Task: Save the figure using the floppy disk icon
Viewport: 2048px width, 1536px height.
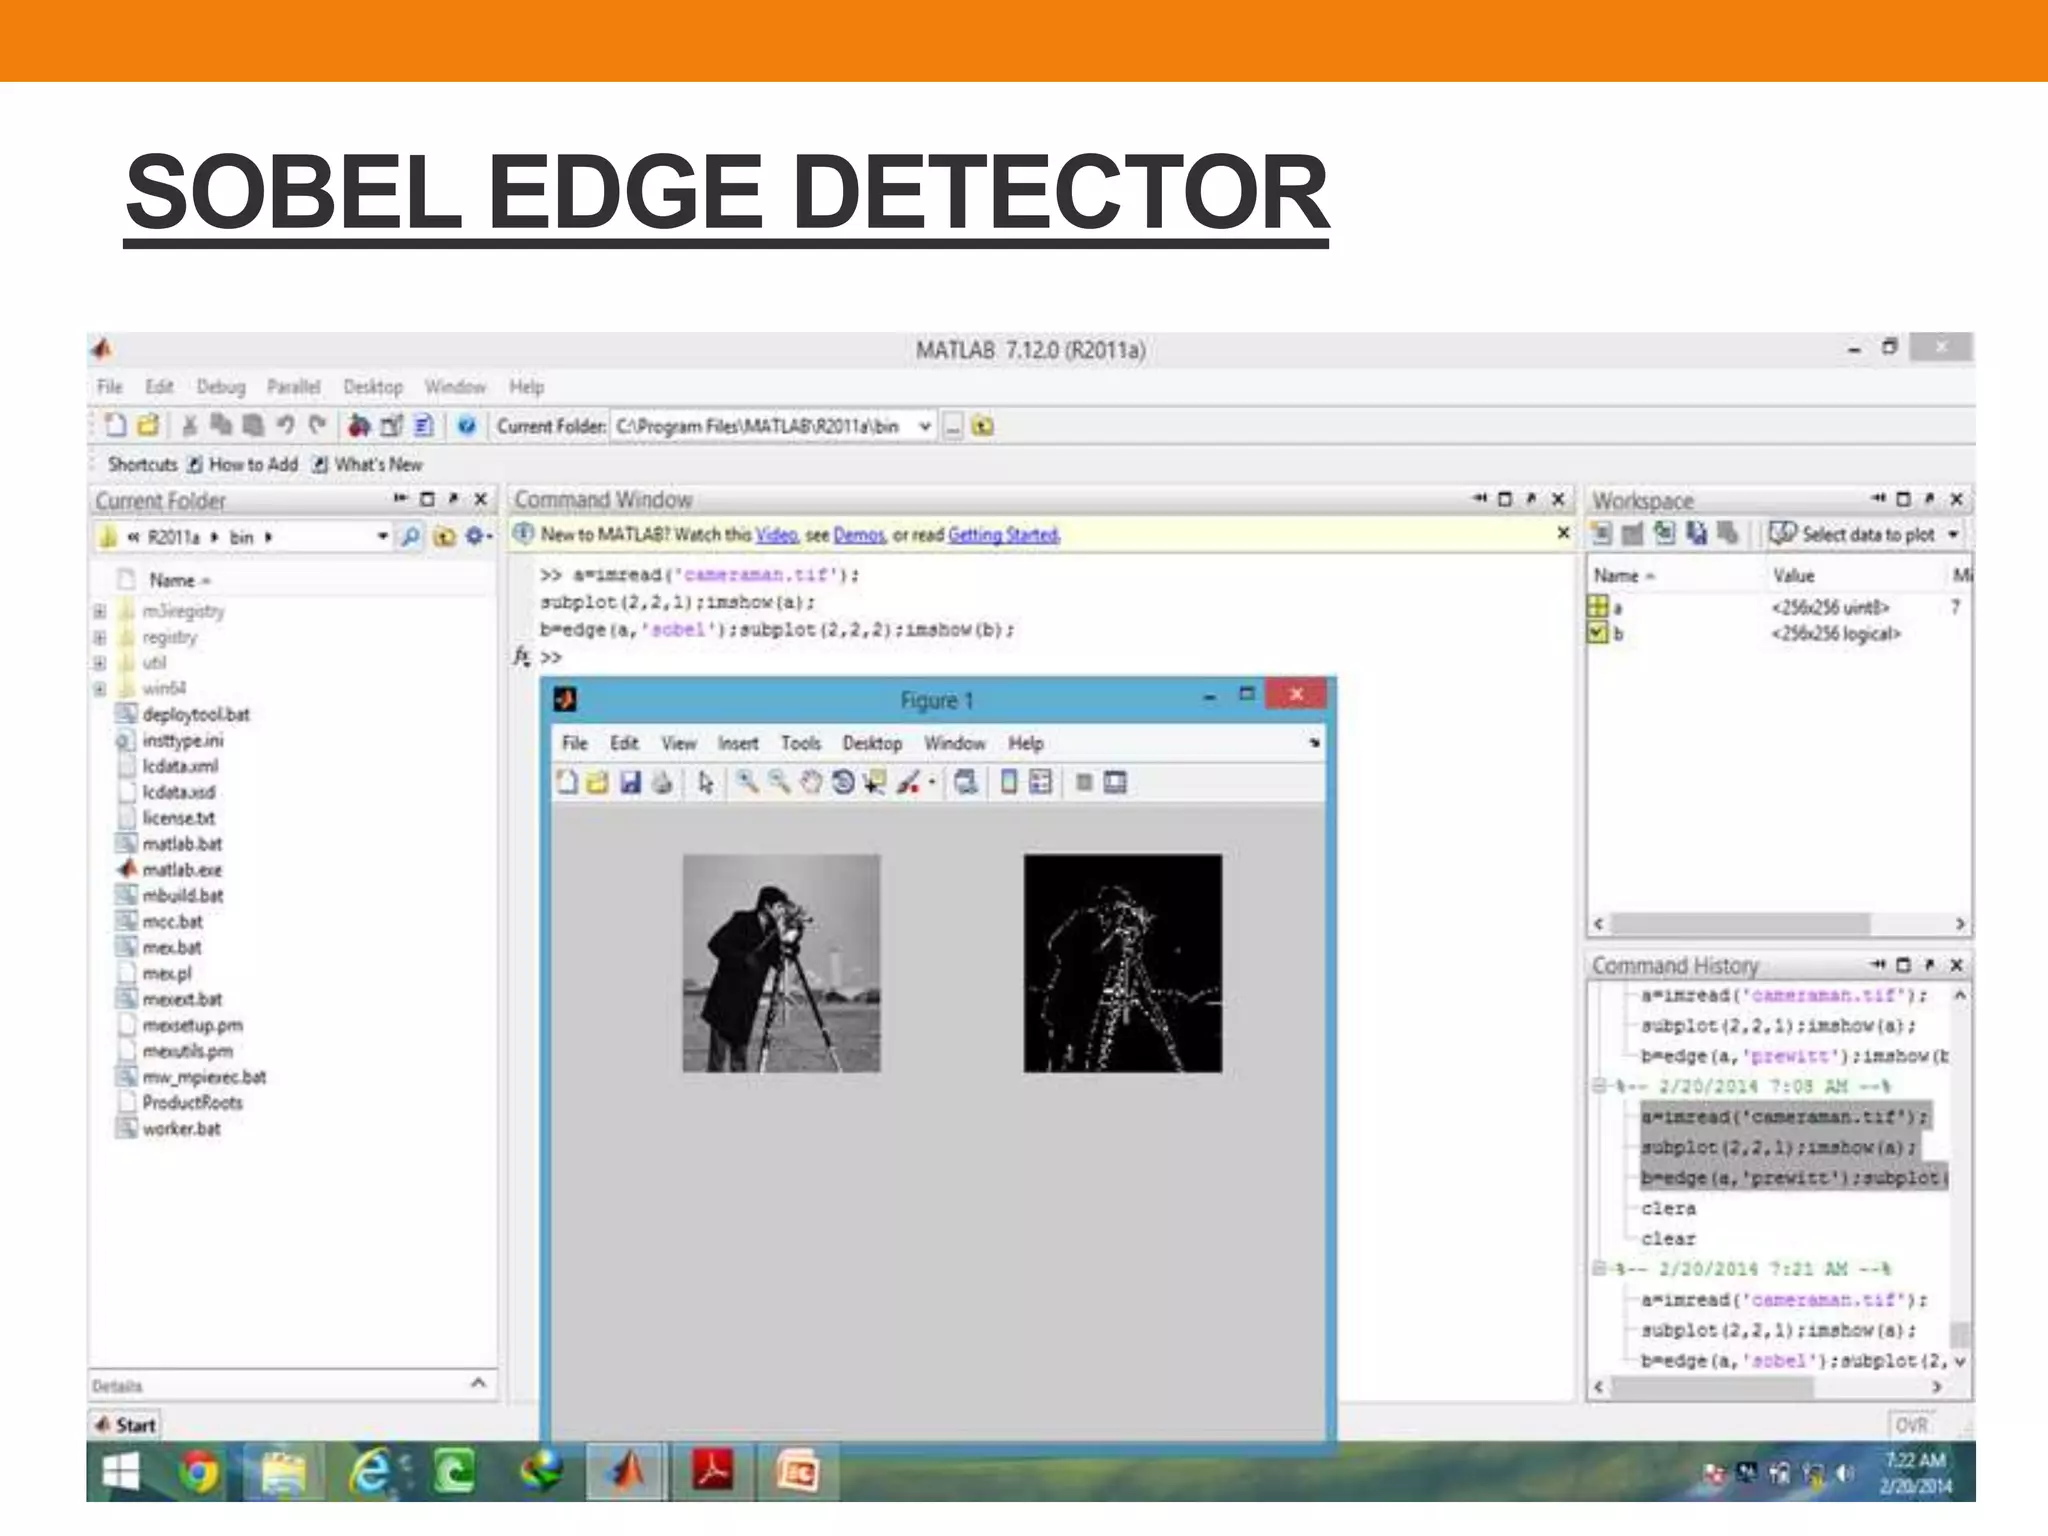Action: [x=630, y=783]
